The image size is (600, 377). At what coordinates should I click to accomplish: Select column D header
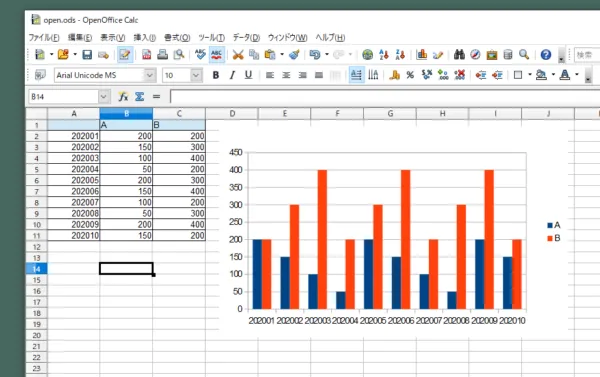[232, 114]
